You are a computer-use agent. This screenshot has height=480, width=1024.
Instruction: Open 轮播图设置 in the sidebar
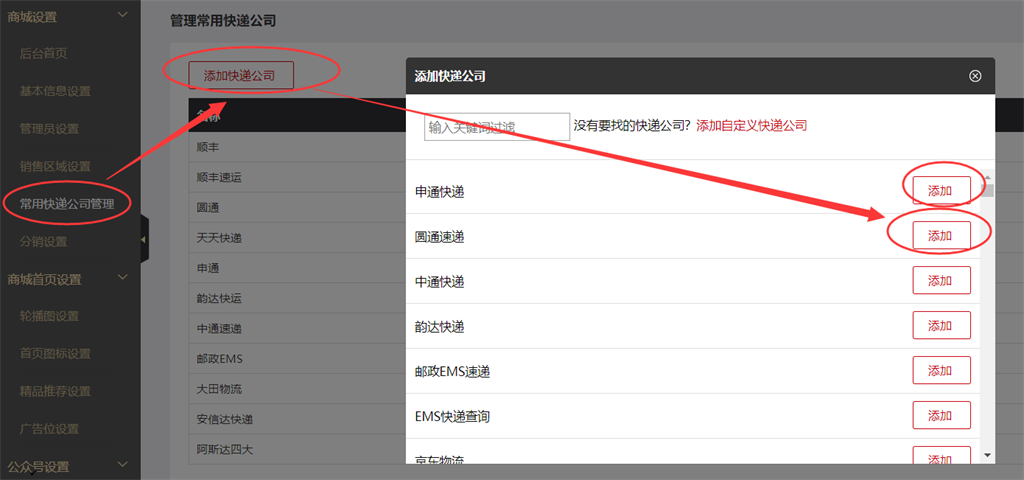click(x=49, y=316)
